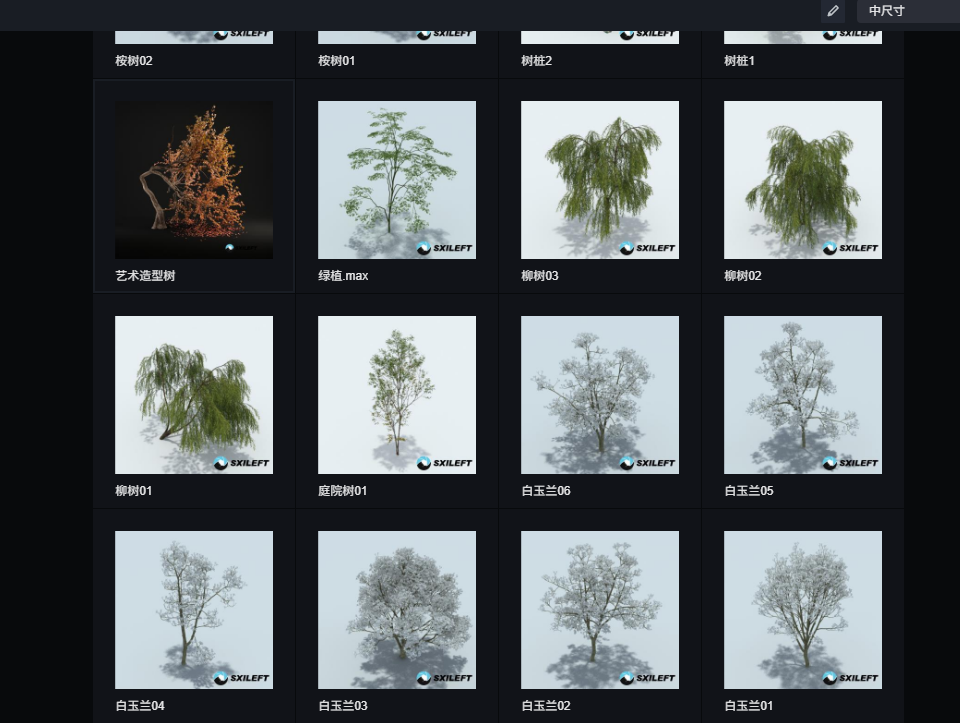Open the 柳树02 willow thumbnail

pos(803,180)
